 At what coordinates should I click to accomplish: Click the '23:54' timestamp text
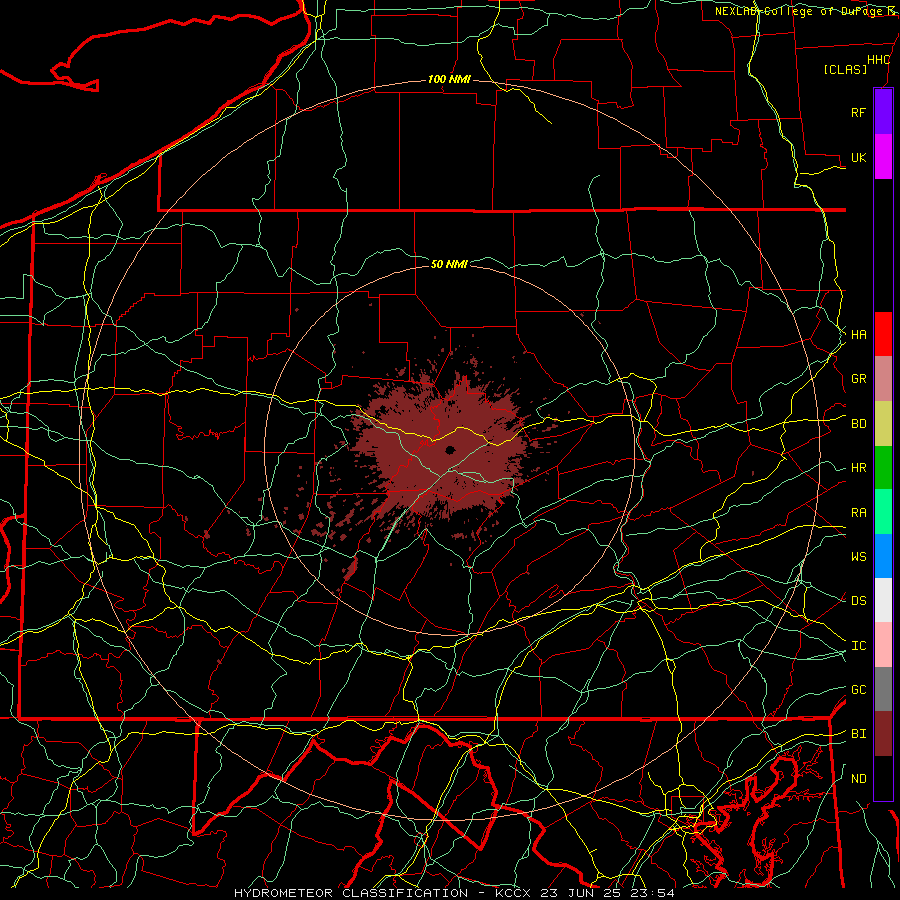click(x=655, y=893)
